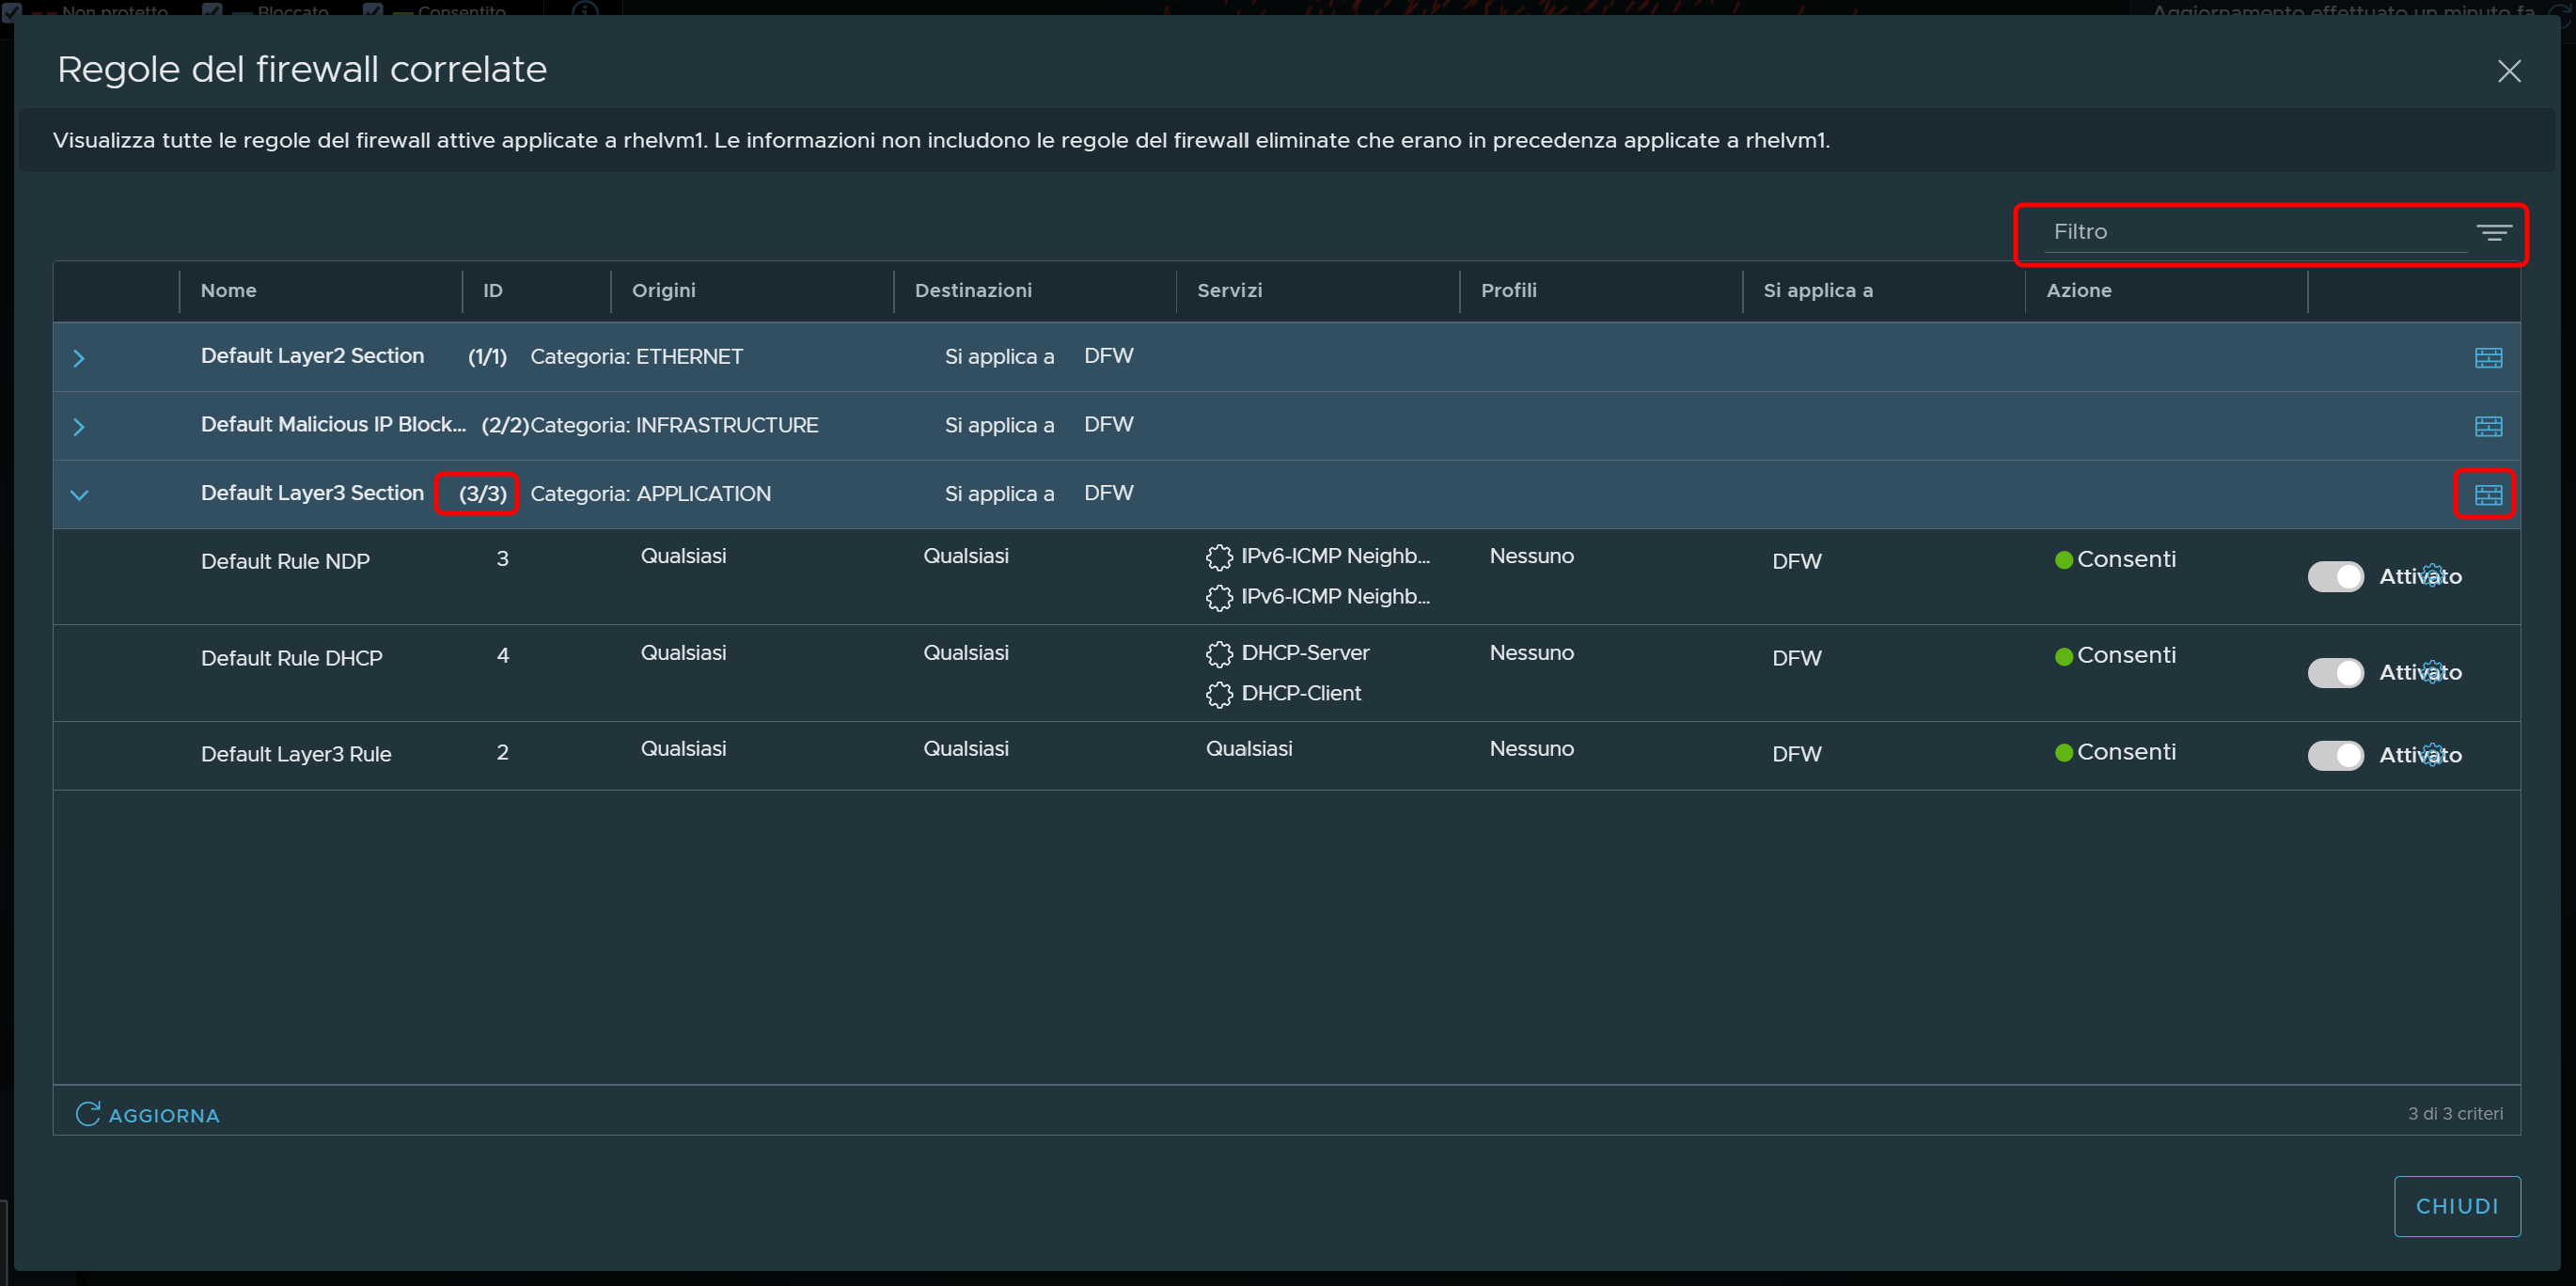
Task: Toggle Attivato switch for Default Rule DHCP
Action: pos(2335,672)
